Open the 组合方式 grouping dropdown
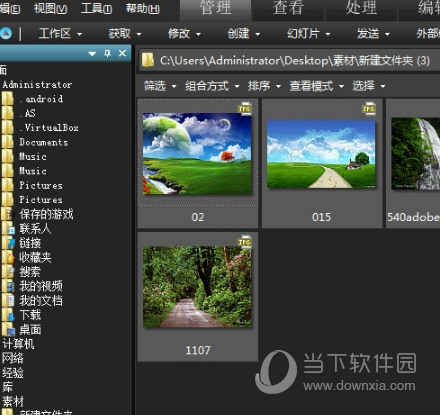This screenshot has width=440, height=415. (x=212, y=86)
